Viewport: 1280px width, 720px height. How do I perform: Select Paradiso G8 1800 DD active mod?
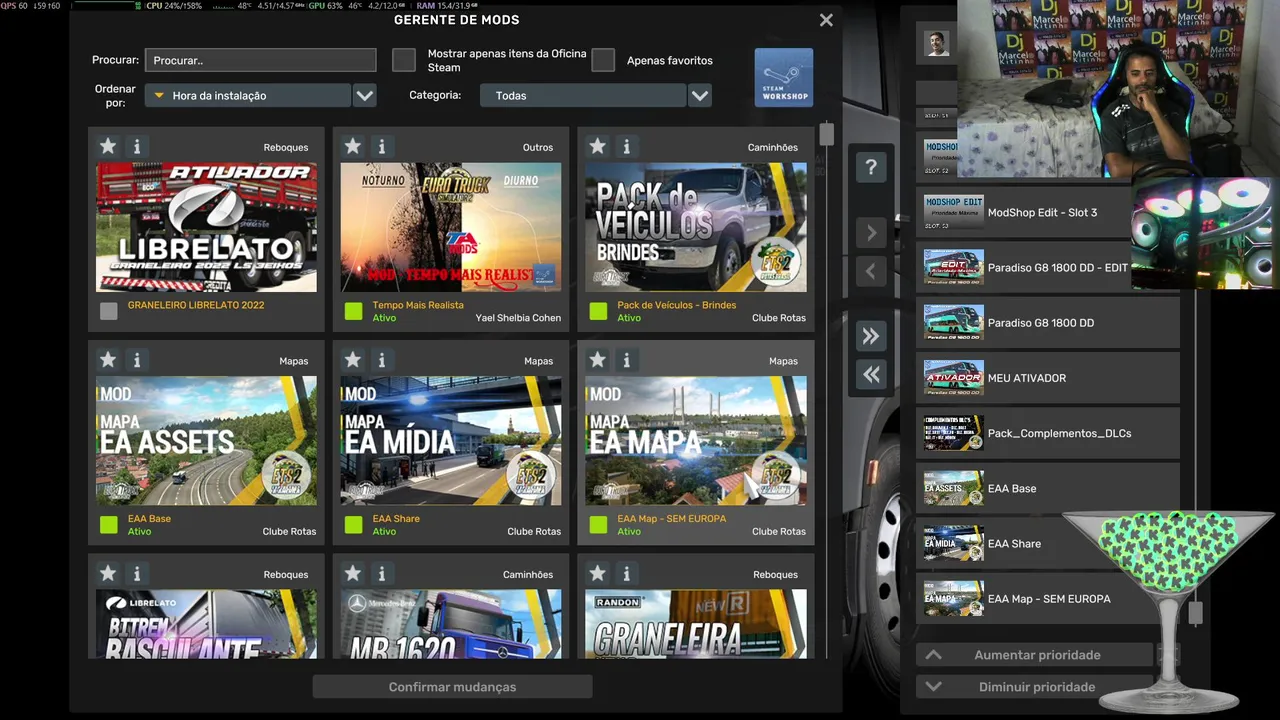pos(1047,322)
